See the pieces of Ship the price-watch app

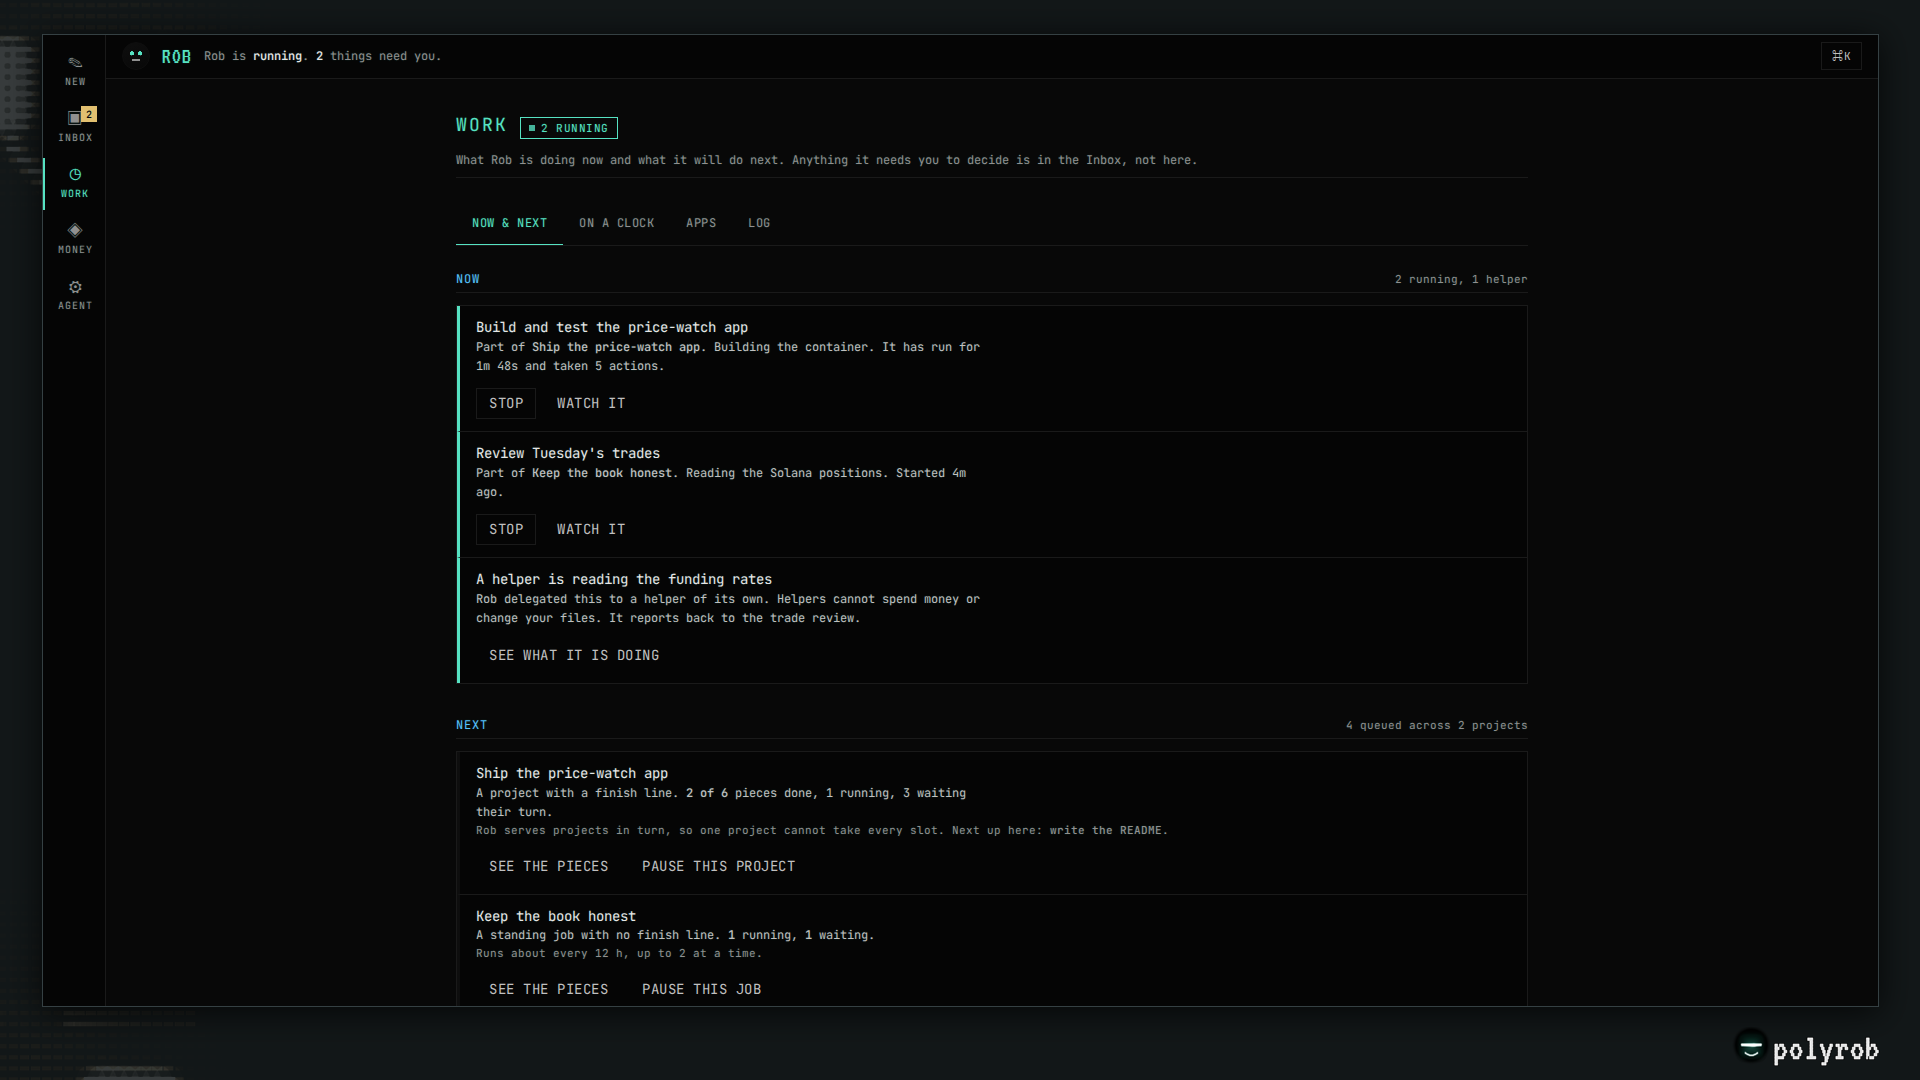click(549, 866)
